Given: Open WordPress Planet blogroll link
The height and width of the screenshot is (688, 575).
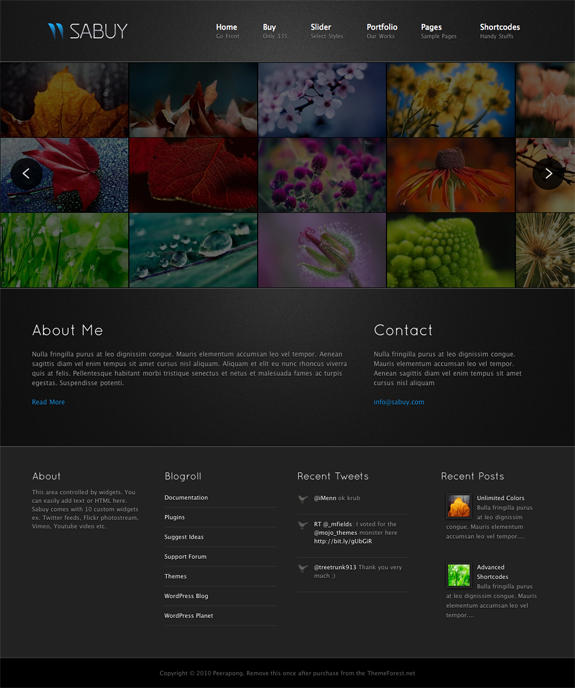Looking at the screenshot, I should (189, 616).
